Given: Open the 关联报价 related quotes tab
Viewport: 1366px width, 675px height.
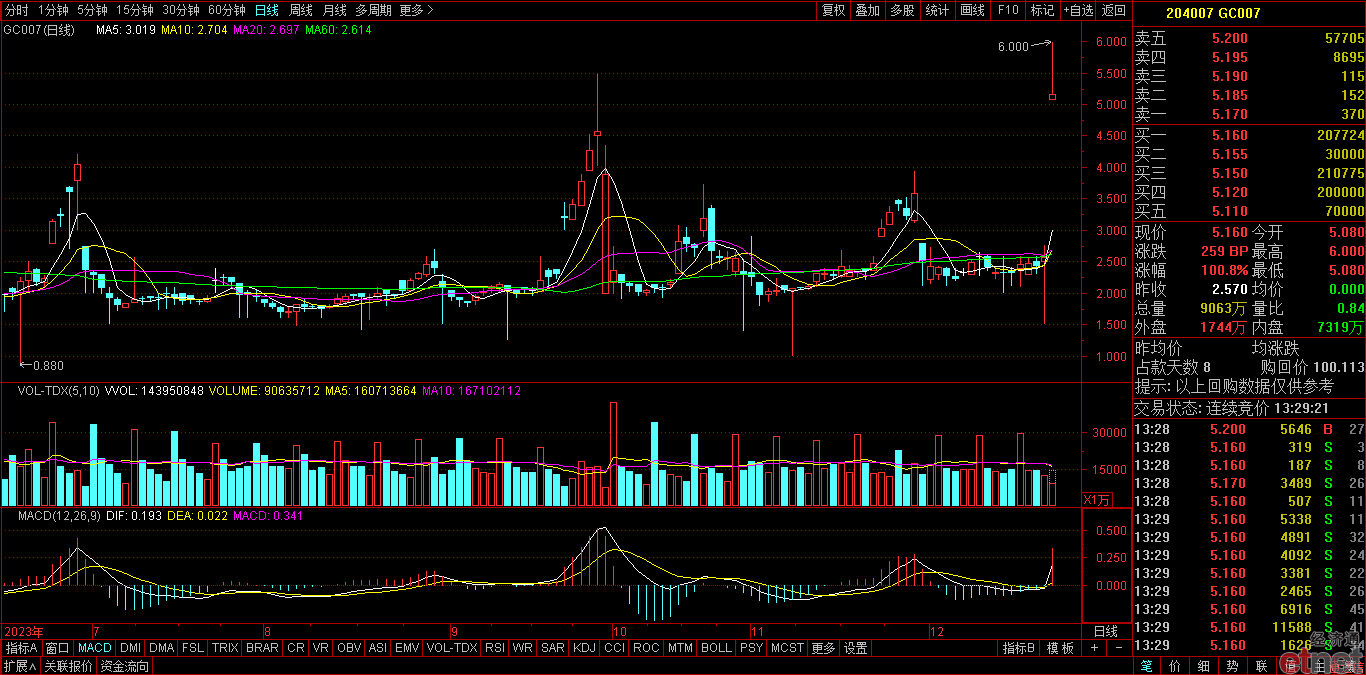Looking at the screenshot, I should coord(68,666).
